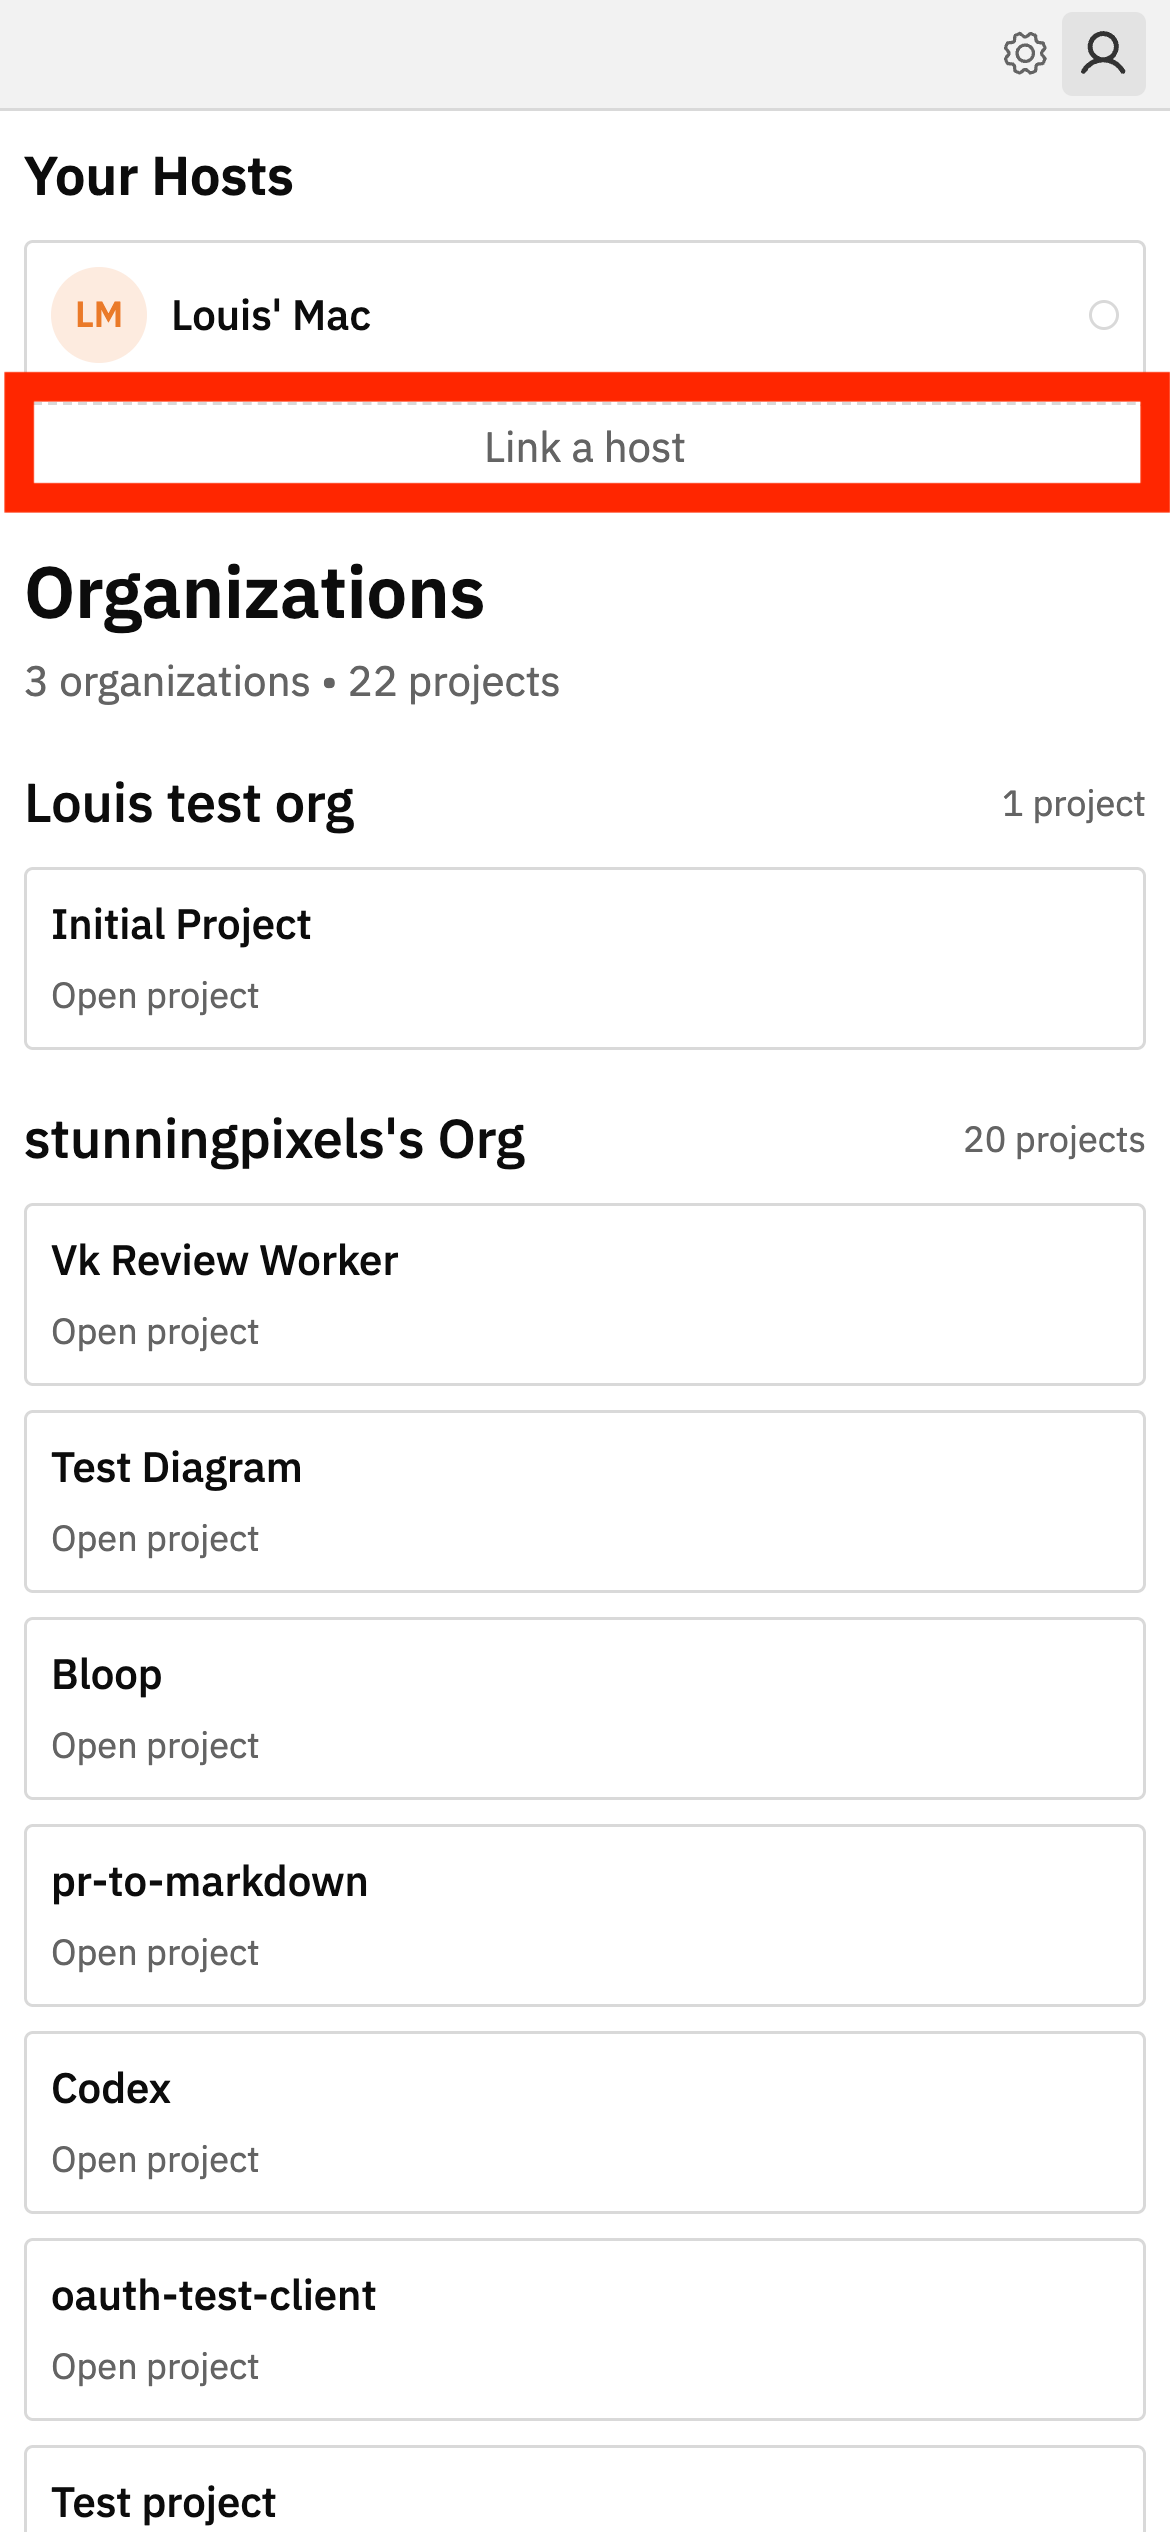The image size is (1170, 2532).
Task: Click the profile account icon
Action: coord(1103,55)
